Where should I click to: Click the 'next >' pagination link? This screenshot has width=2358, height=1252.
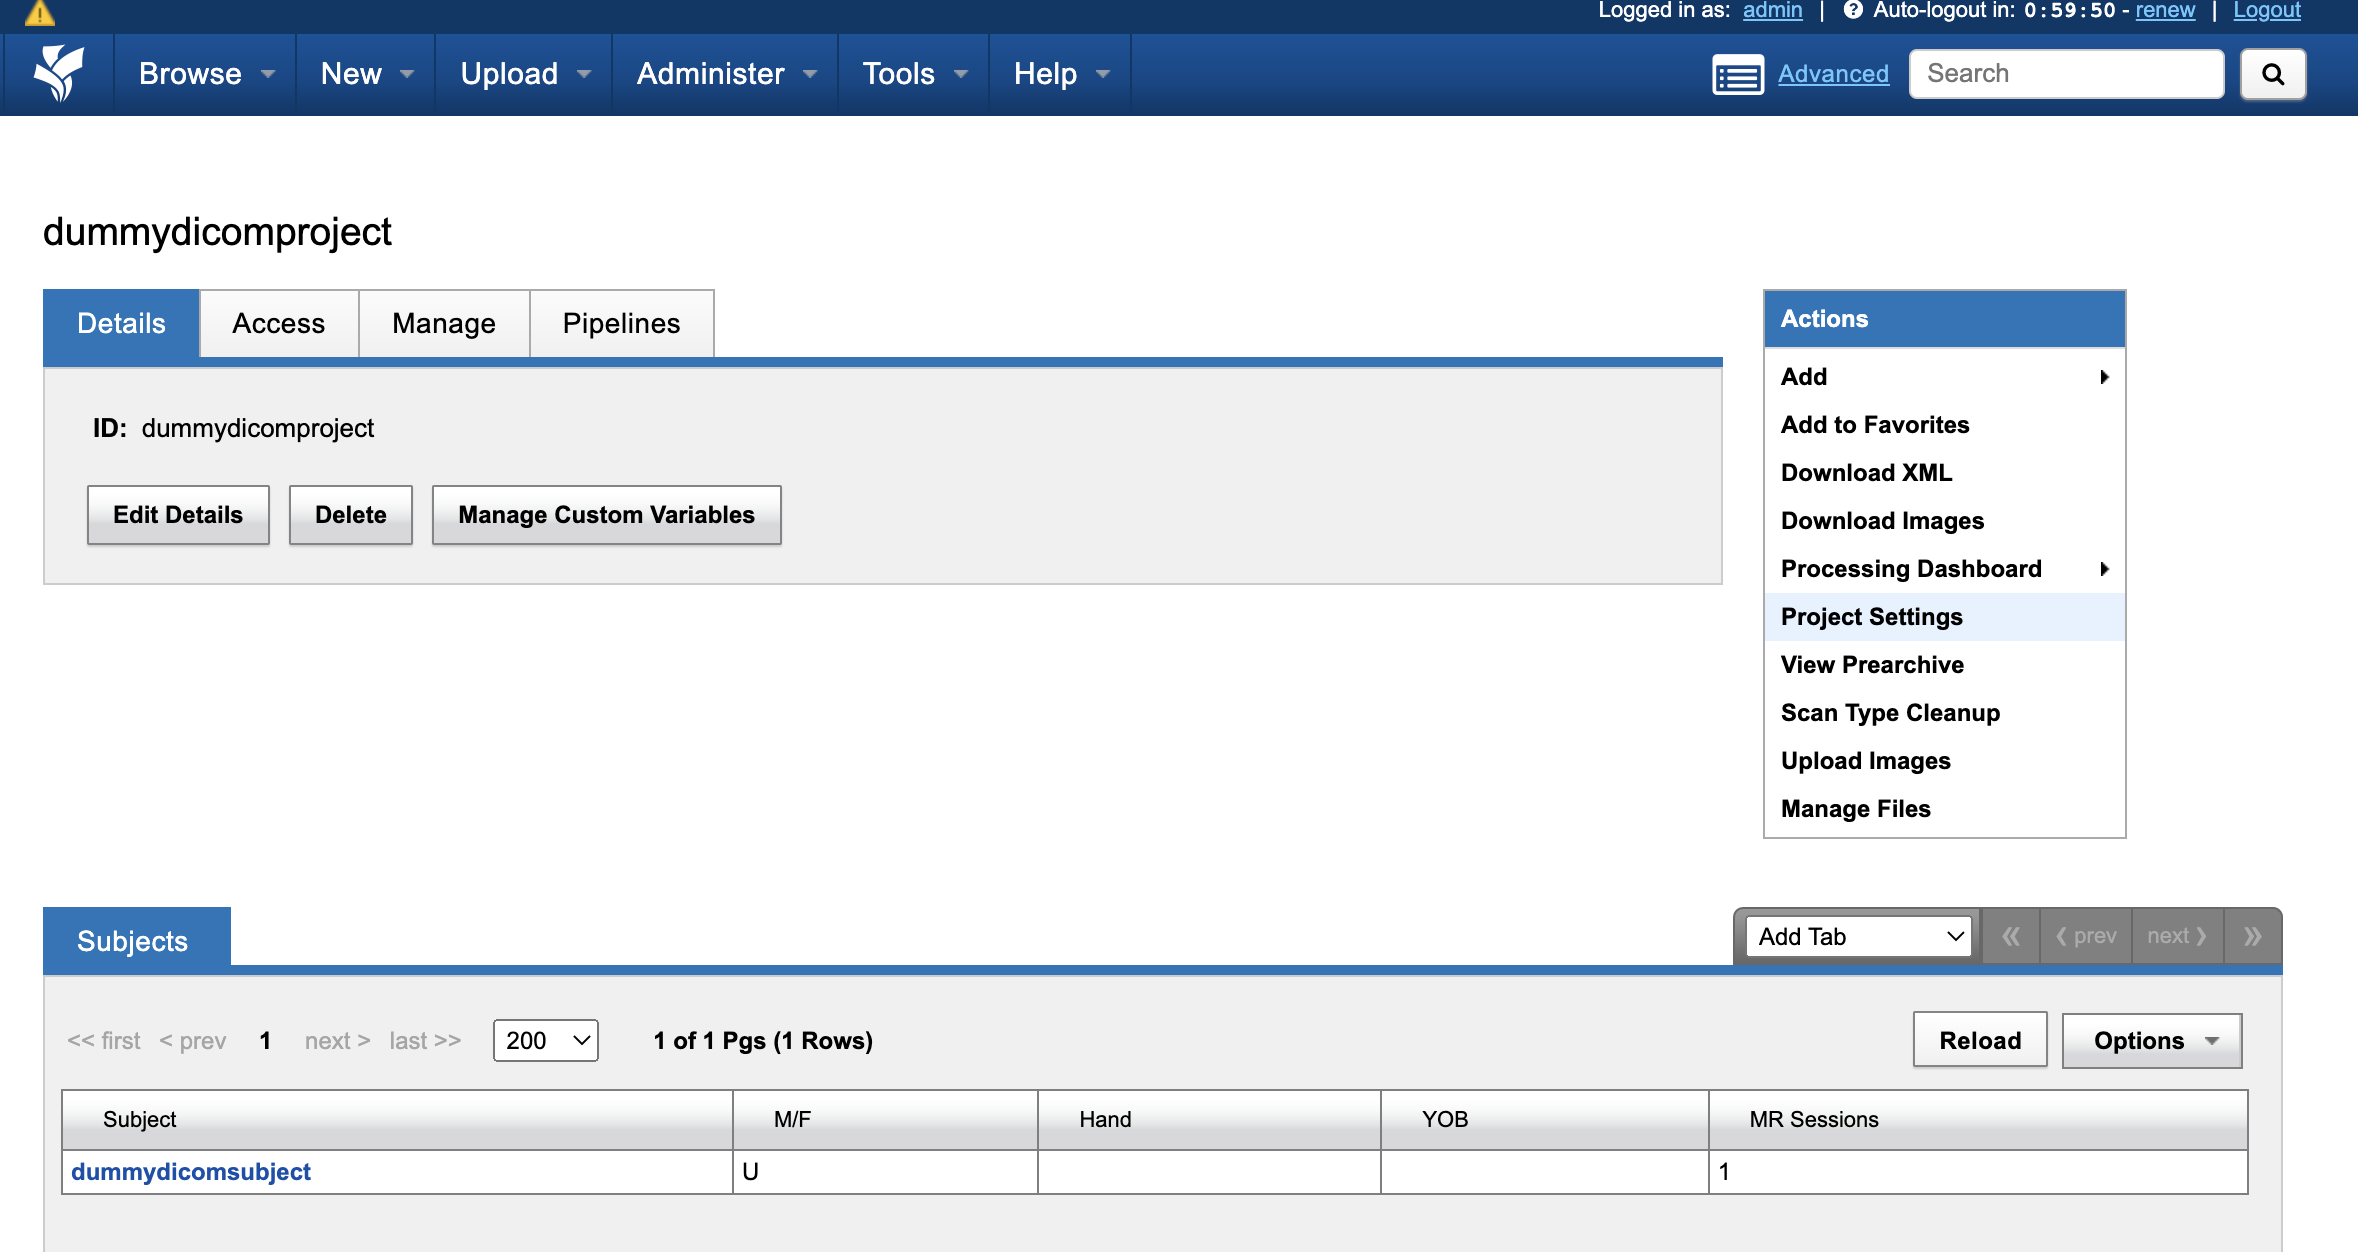point(338,1041)
